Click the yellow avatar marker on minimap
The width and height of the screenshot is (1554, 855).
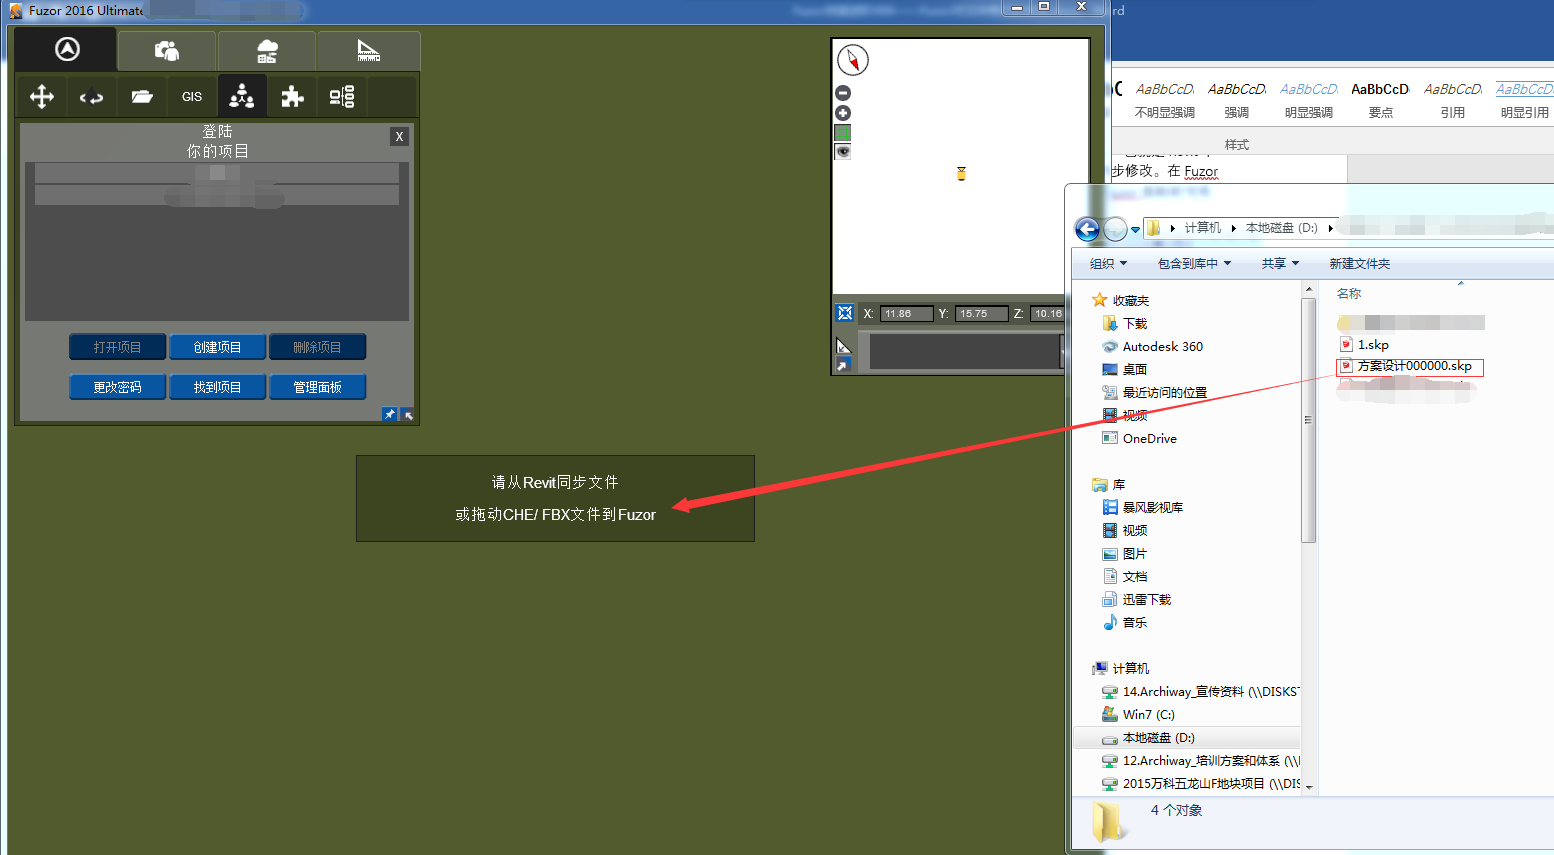tap(961, 174)
